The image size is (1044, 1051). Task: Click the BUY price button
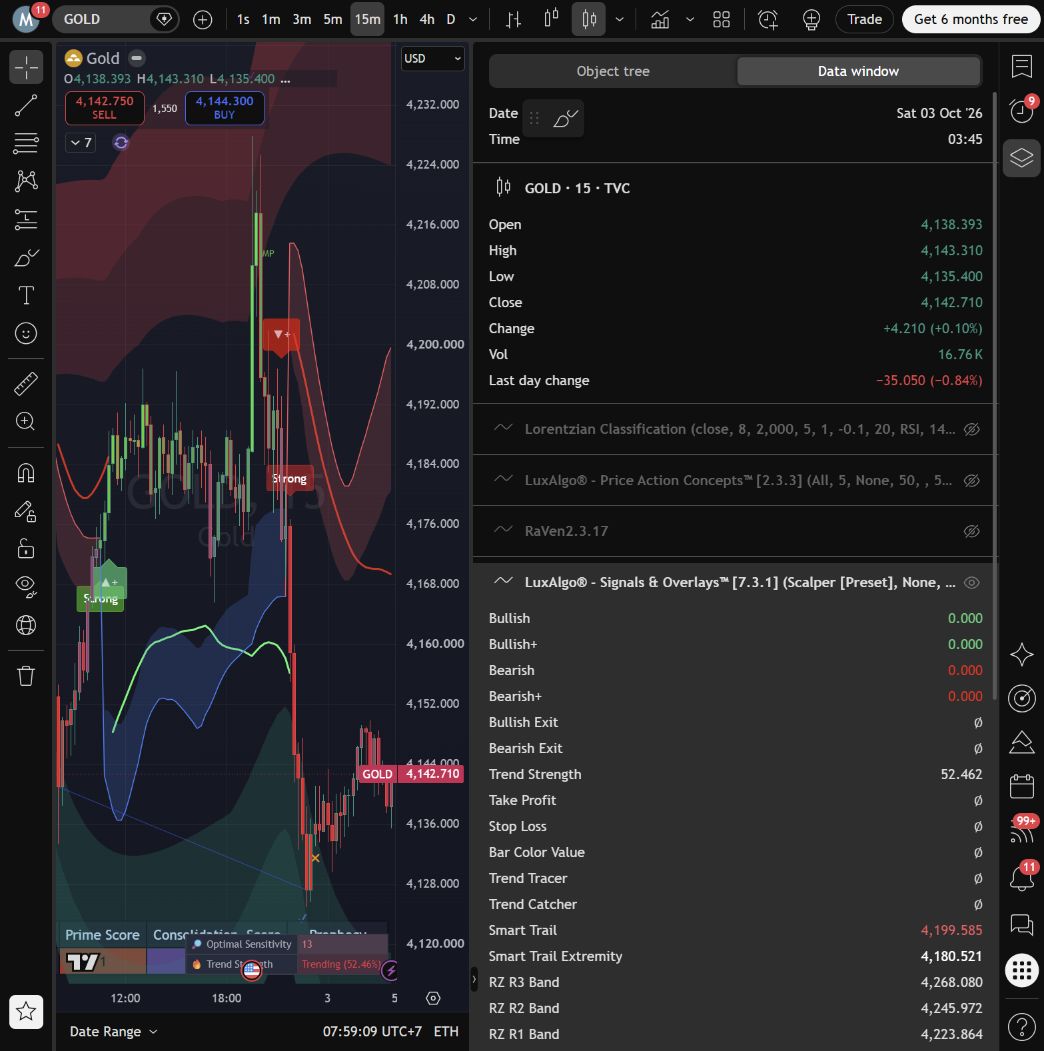pyautogui.click(x=224, y=107)
